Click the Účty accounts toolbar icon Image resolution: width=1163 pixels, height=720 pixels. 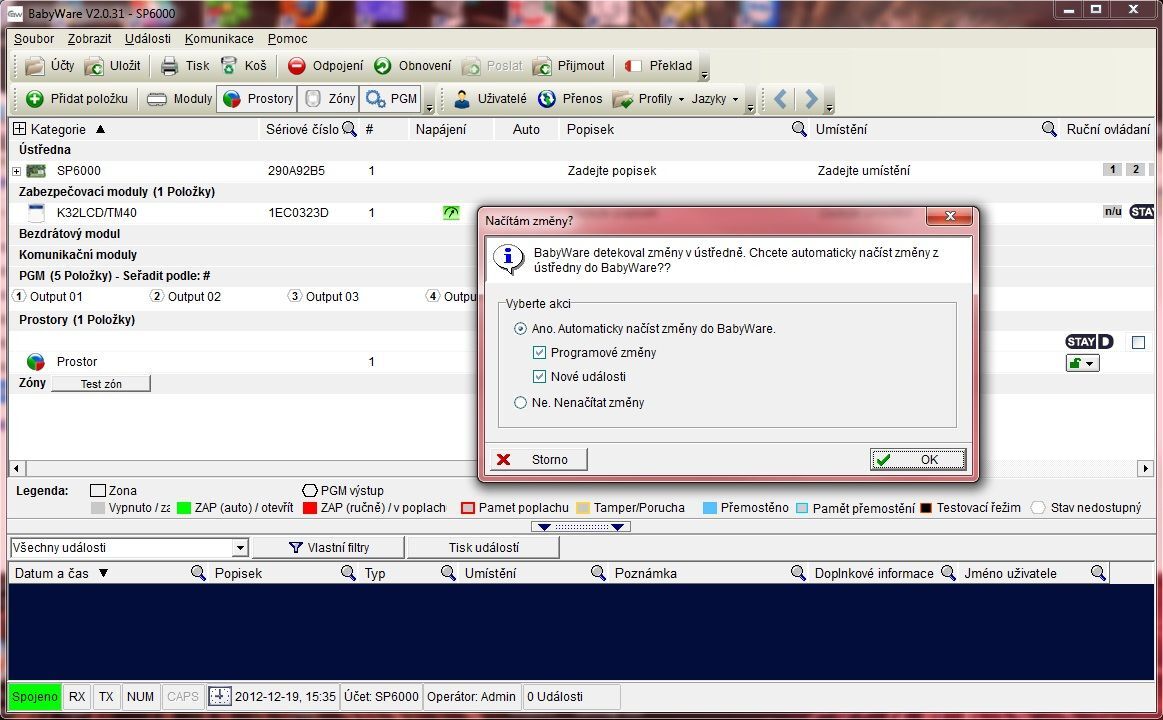pyautogui.click(x=36, y=66)
